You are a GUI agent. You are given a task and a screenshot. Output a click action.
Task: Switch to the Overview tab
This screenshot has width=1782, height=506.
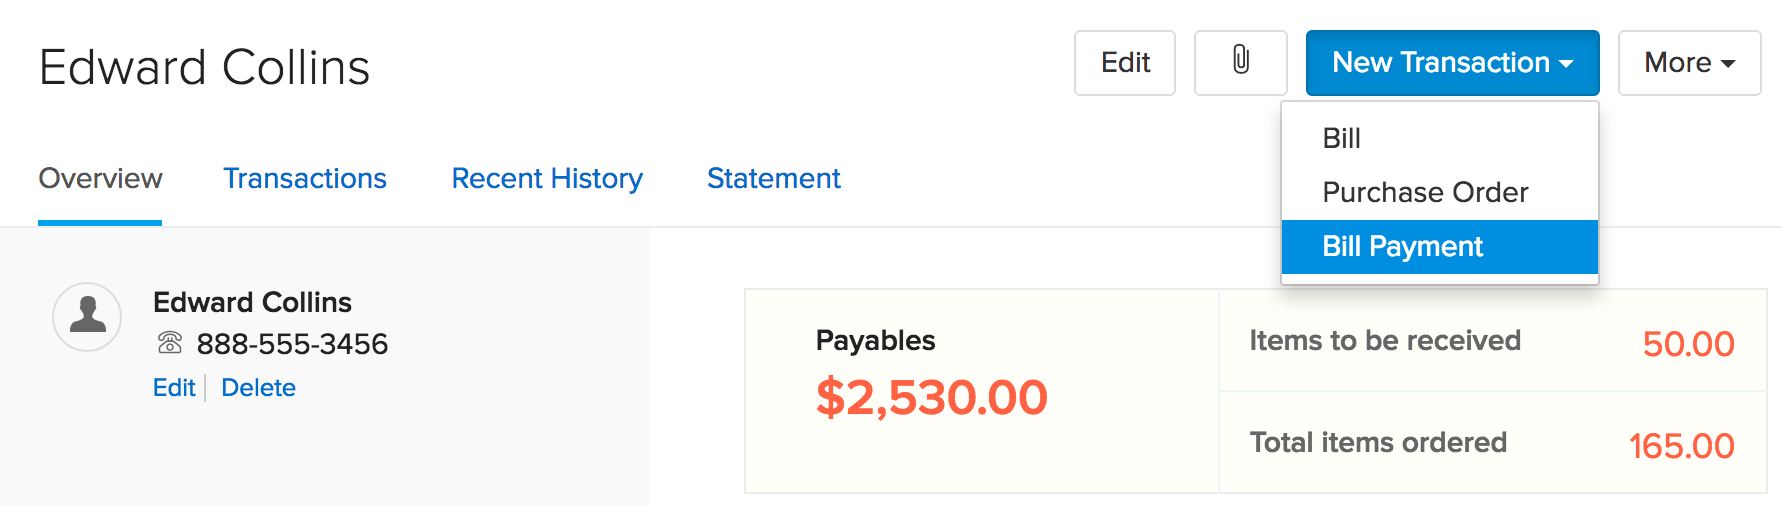click(100, 178)
